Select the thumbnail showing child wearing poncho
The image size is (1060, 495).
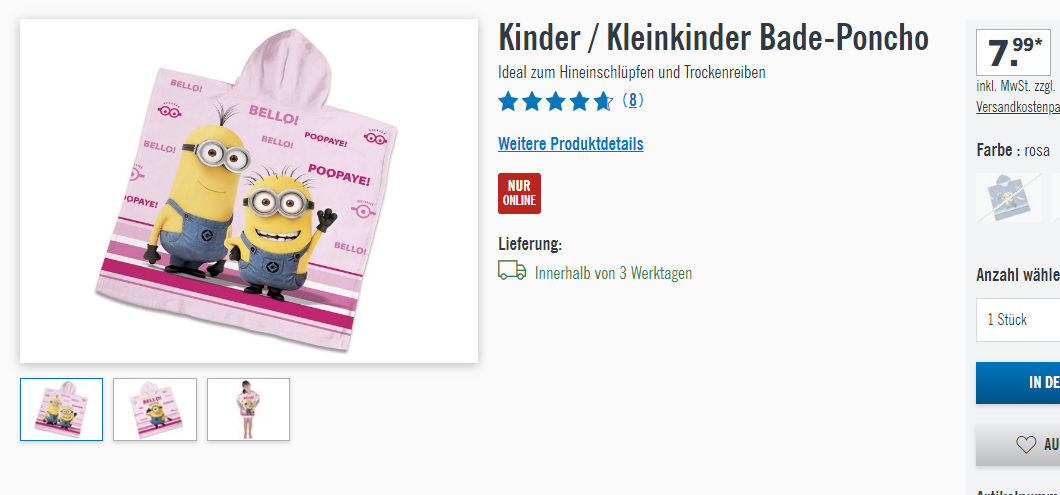[248, 409]
